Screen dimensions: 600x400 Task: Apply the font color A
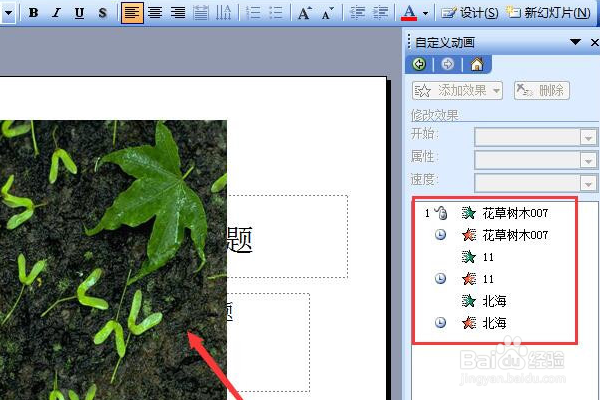pos(409,13)
